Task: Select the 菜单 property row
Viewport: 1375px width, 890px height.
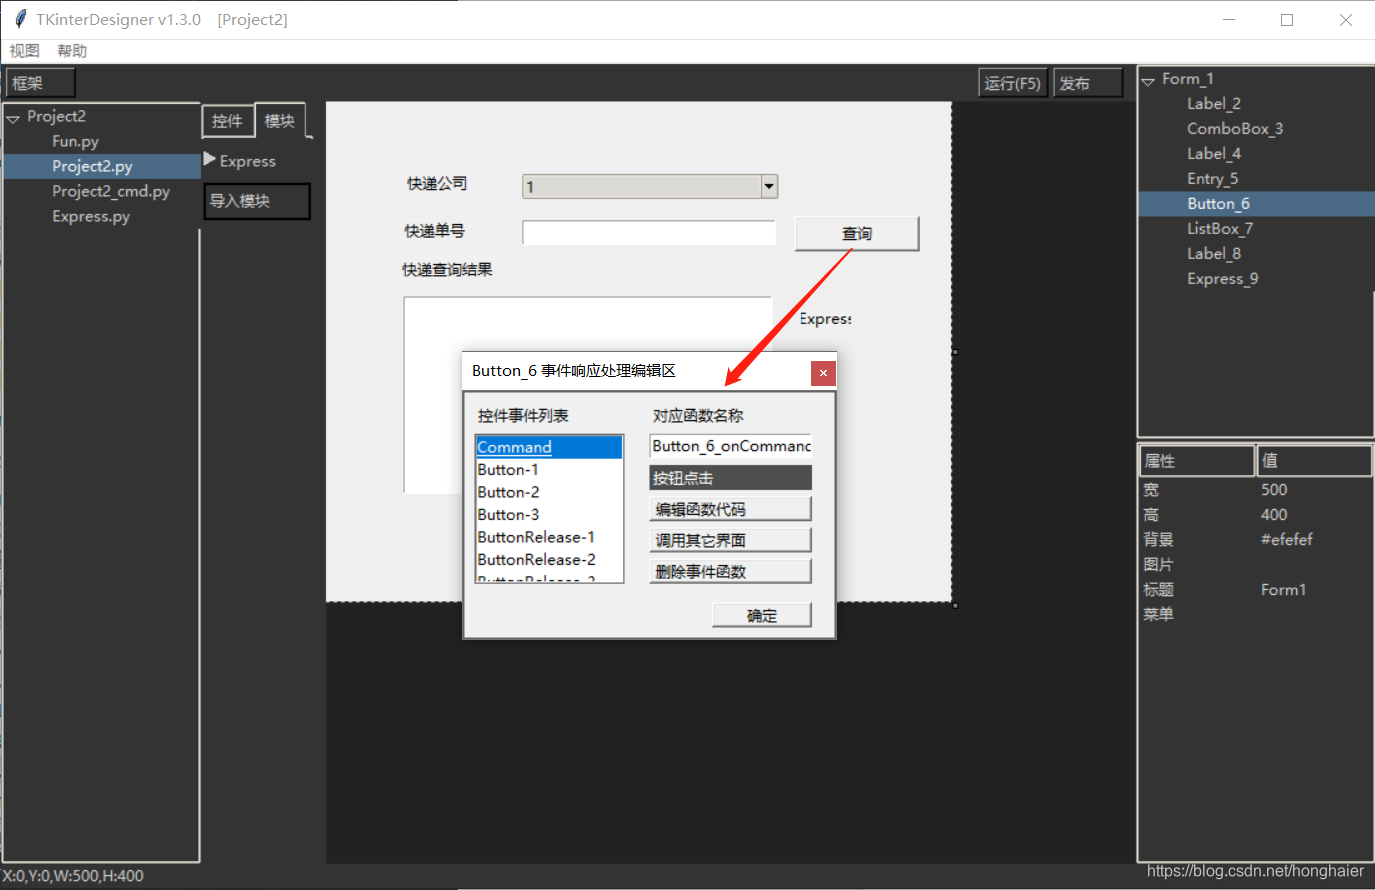Action: click(1256, 615)
